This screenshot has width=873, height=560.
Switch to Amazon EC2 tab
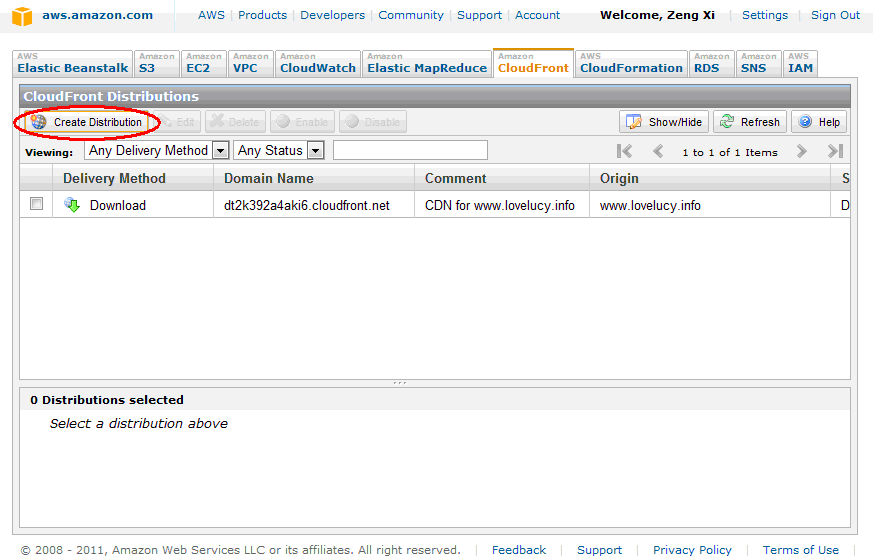click(204, 63)
